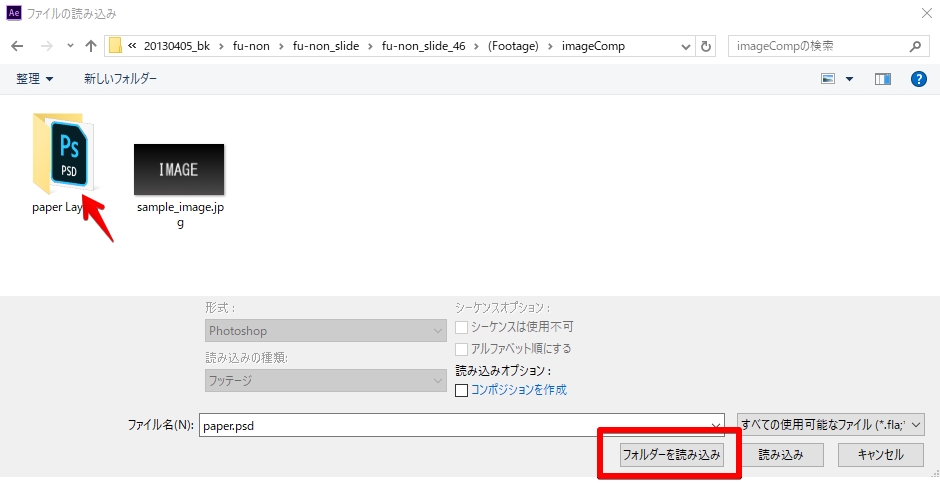Screen dimensions: 940x483
Task: Enable the コンポジションを作成 checkbox
Action: point(461,390)
